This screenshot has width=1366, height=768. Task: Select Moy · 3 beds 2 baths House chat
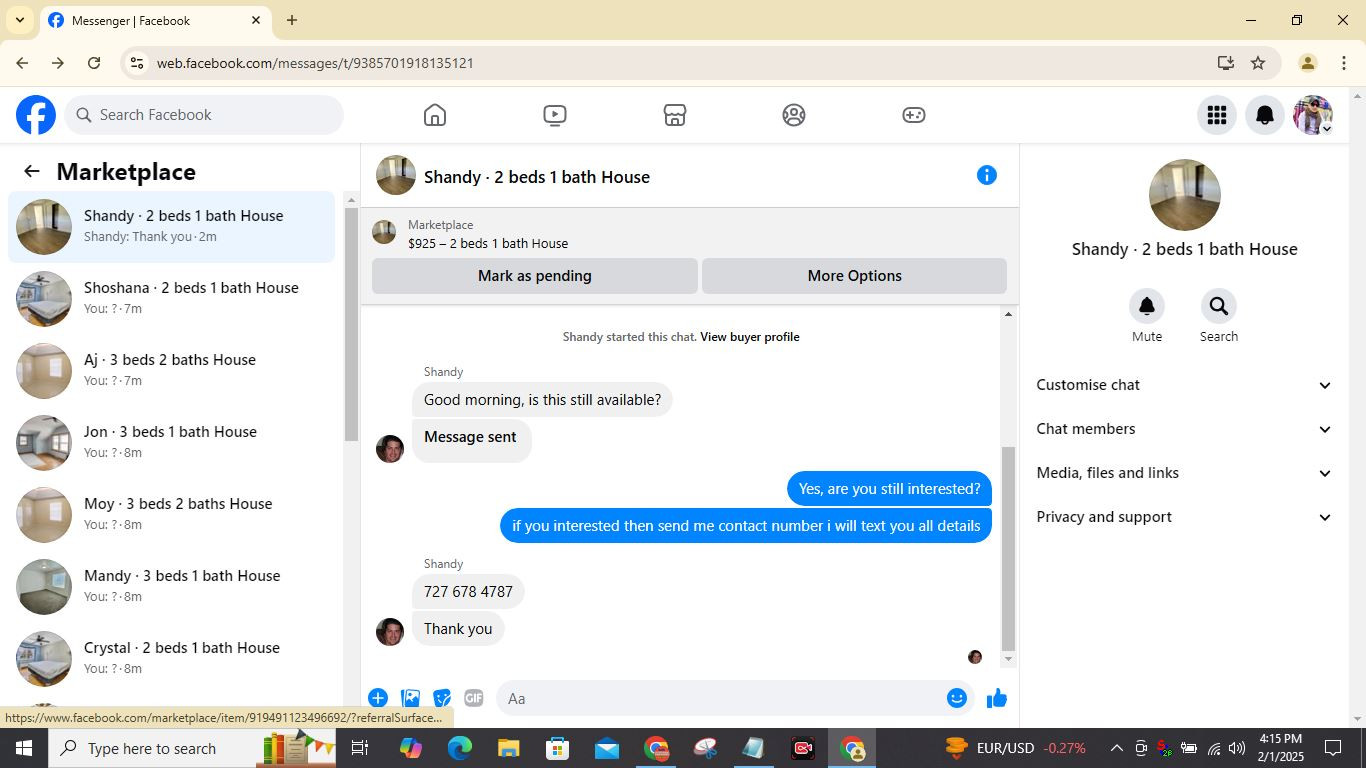pyautogui.click(x=172, y=515)
